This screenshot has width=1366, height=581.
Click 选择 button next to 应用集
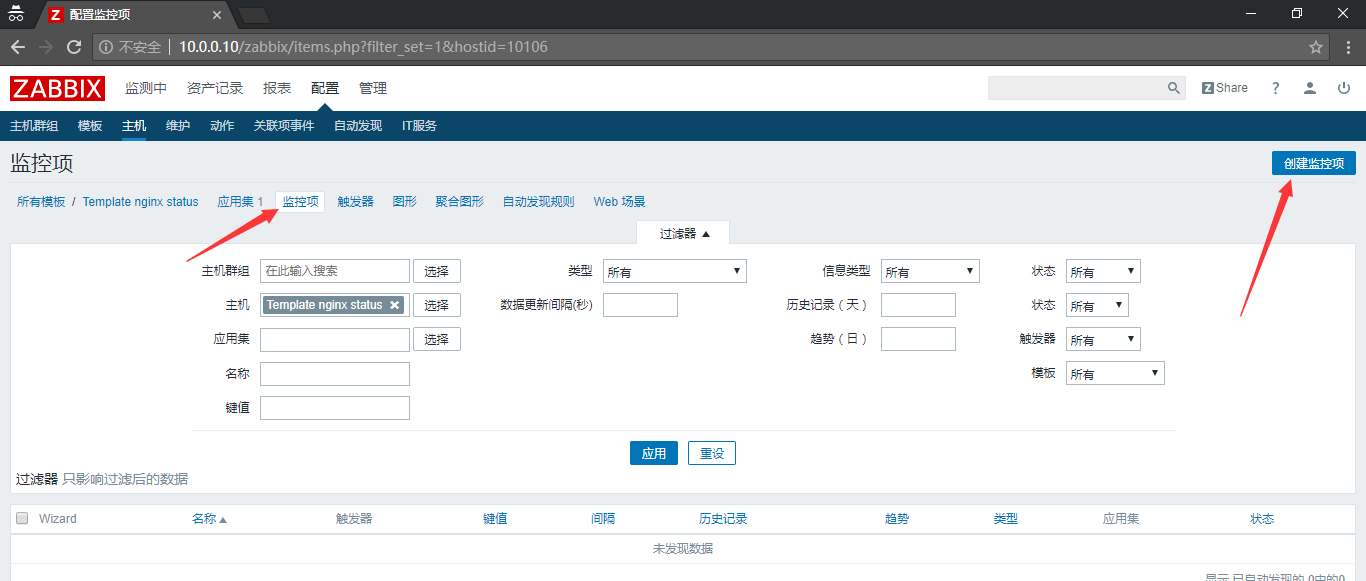pos(437,339)
